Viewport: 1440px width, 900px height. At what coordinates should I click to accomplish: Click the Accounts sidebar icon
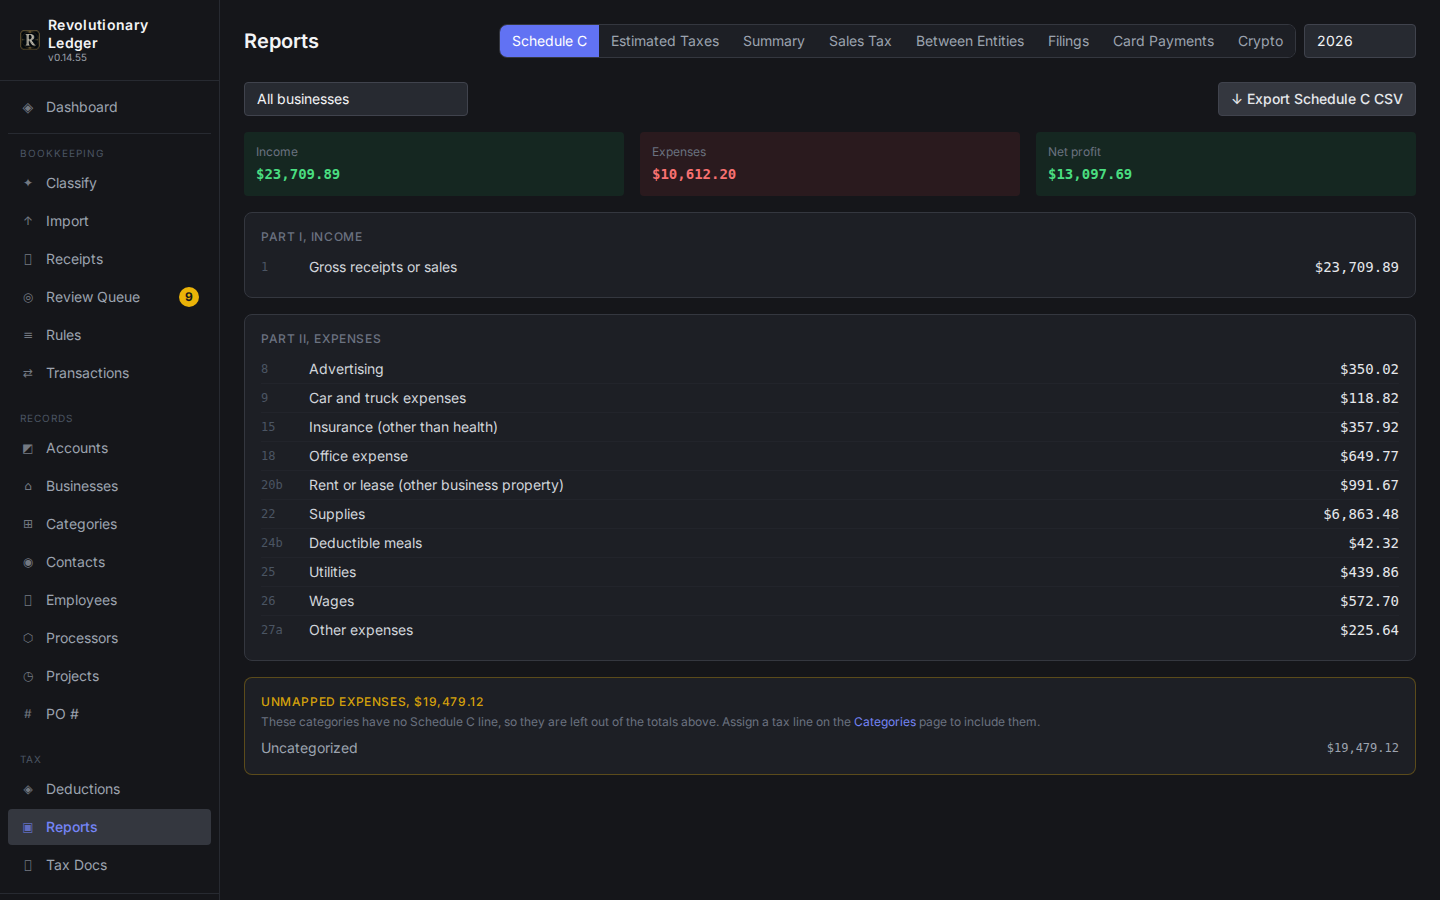tap(28, 449)
